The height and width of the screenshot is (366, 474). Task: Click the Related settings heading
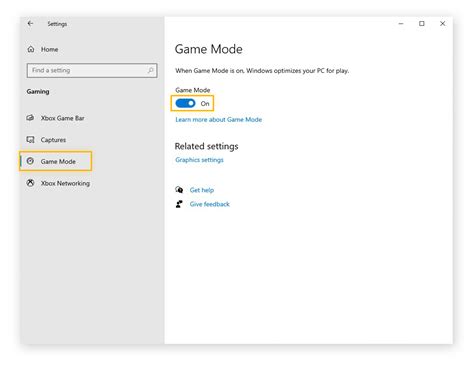[206, 146]
